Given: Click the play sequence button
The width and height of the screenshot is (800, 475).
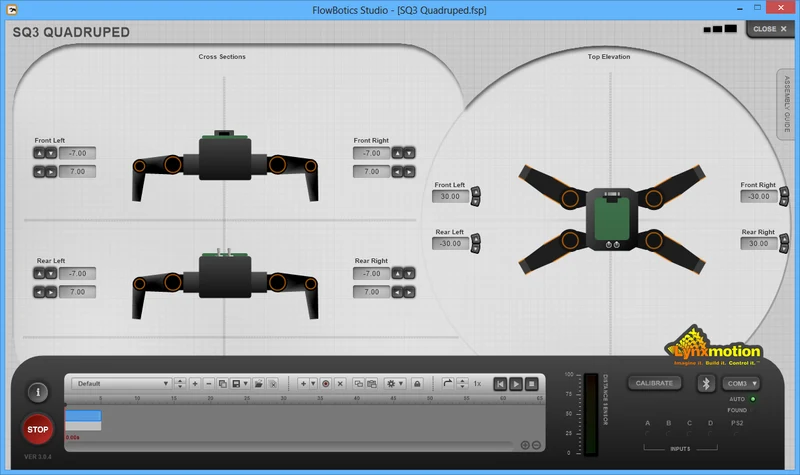Looking at the screenshot, I should pos(516,384).
